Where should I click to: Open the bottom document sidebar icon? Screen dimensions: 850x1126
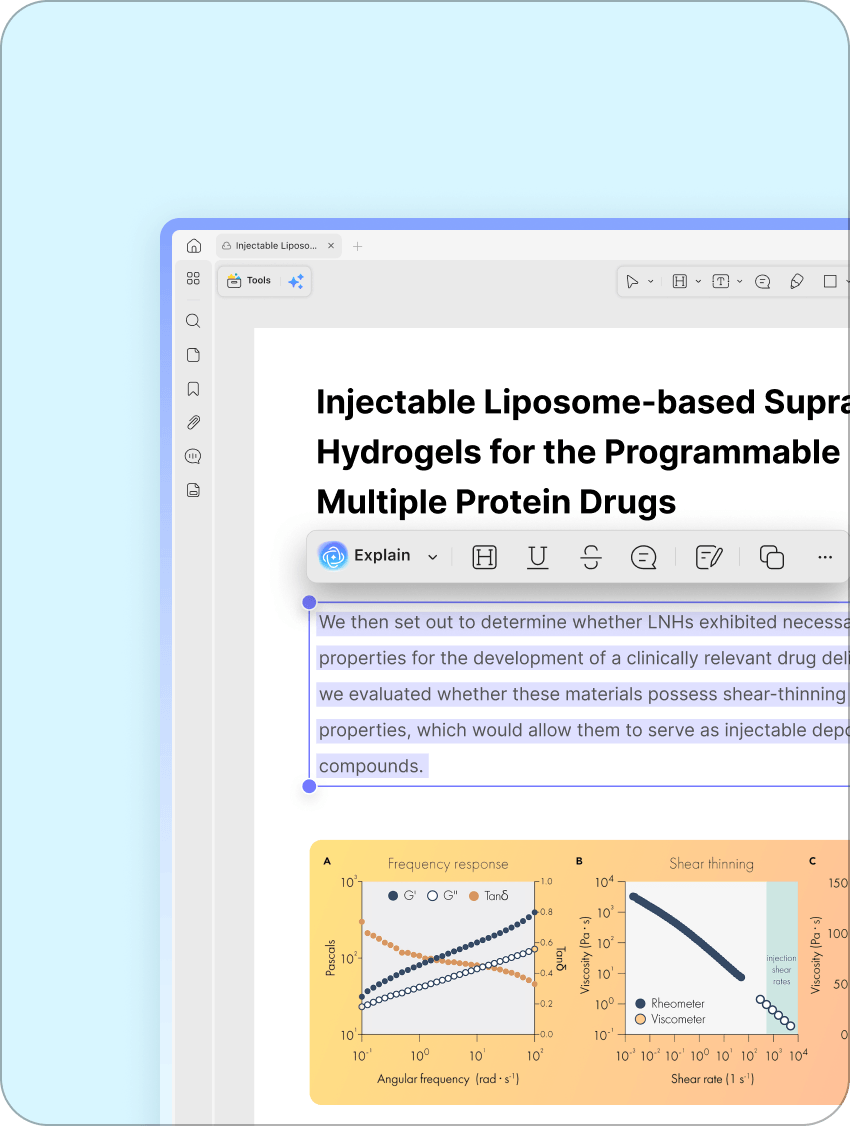point(193,490)
